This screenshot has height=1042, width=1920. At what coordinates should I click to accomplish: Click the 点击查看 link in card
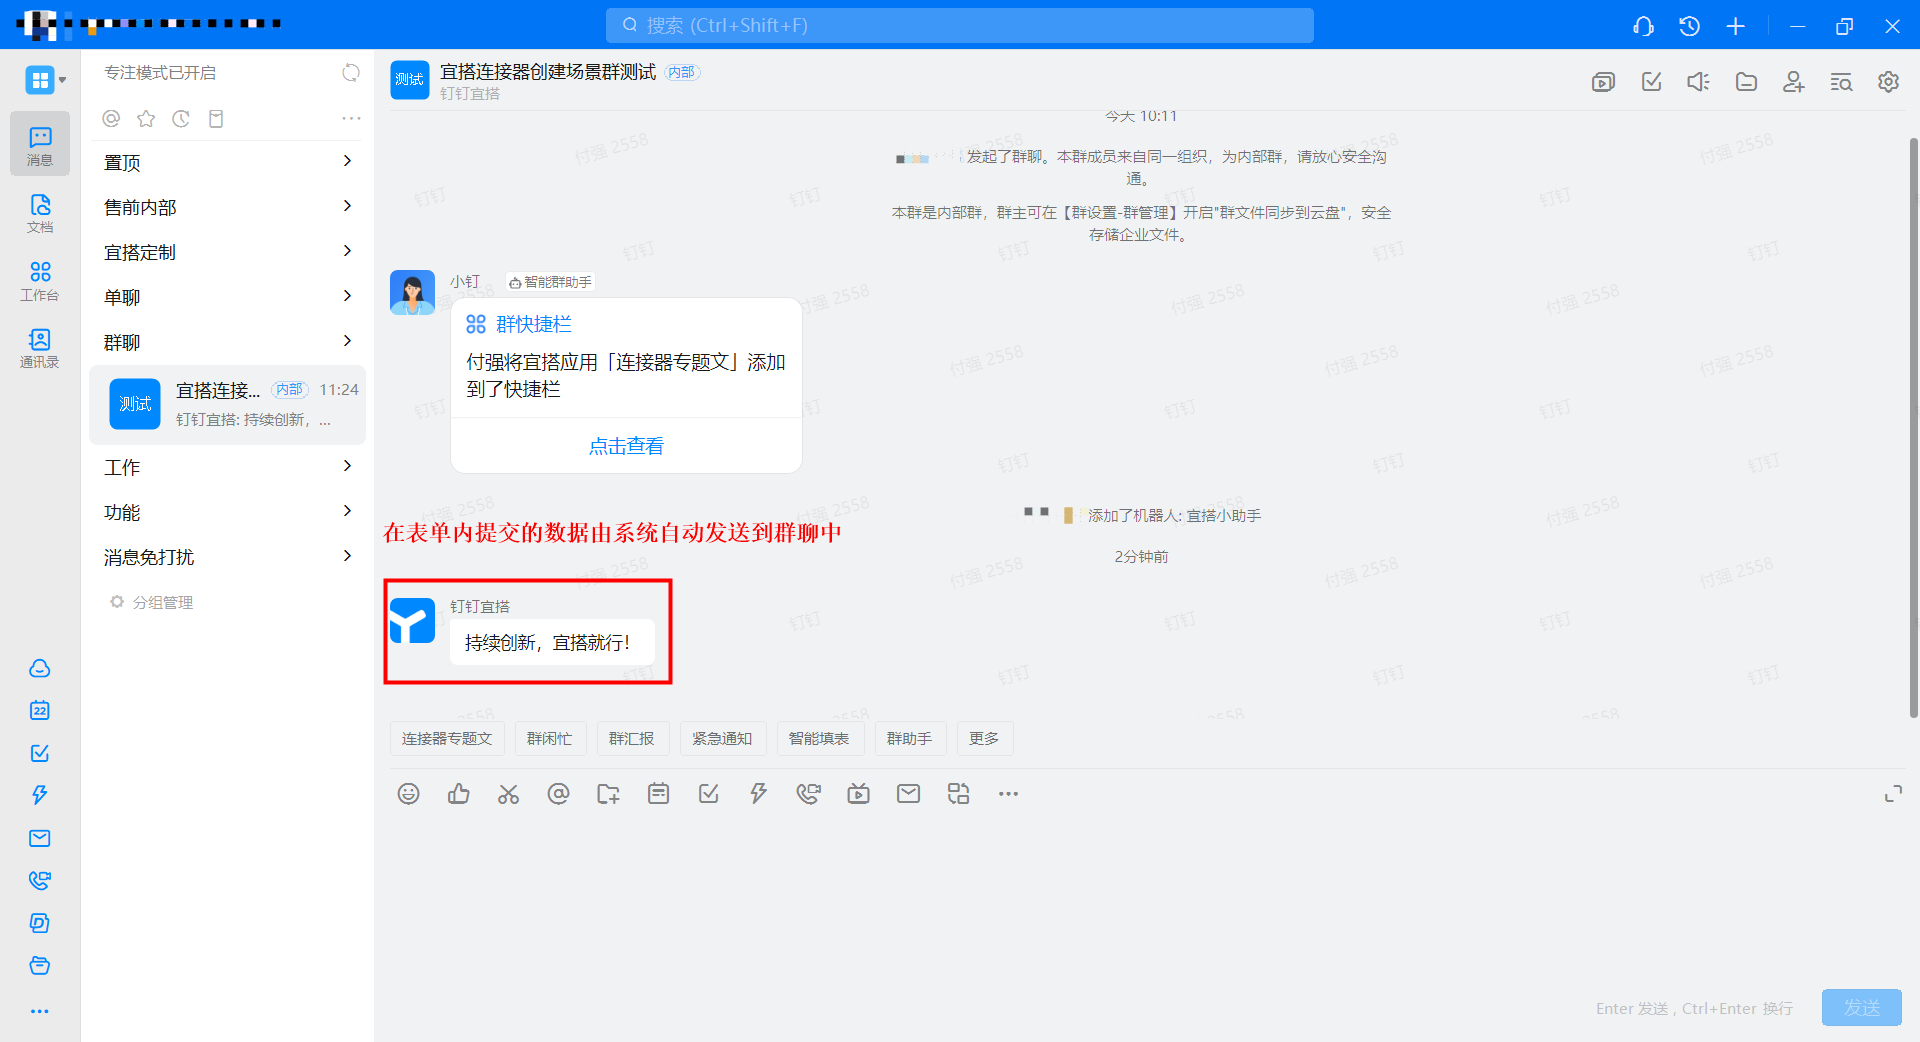(626, 446)
